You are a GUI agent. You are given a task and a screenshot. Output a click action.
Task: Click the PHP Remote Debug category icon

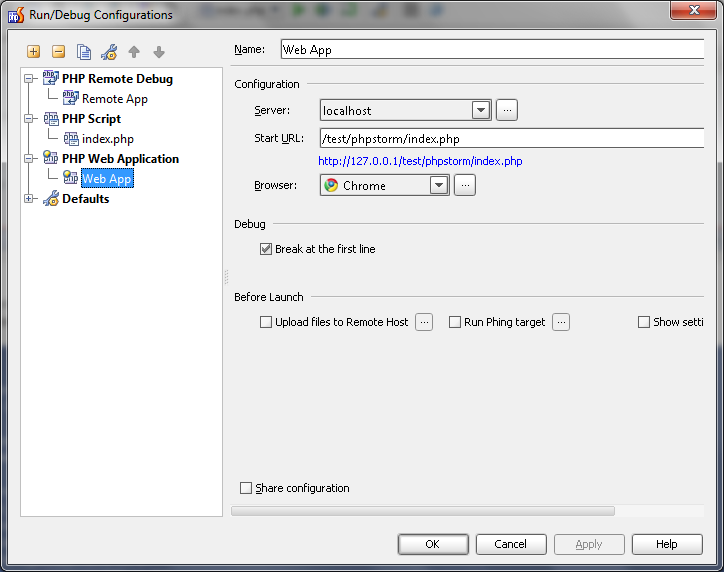50,78
